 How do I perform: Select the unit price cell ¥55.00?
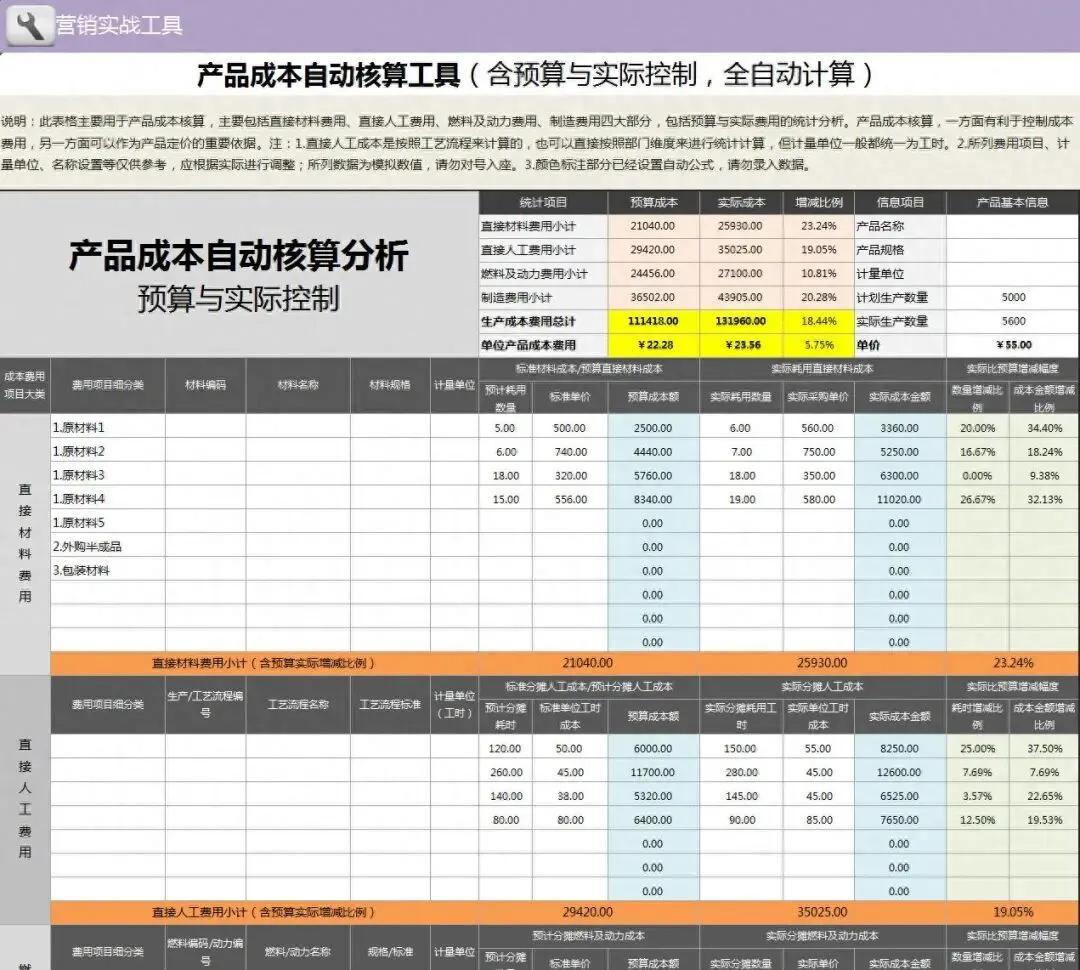pyautogui.click(x=1012, y=345)
